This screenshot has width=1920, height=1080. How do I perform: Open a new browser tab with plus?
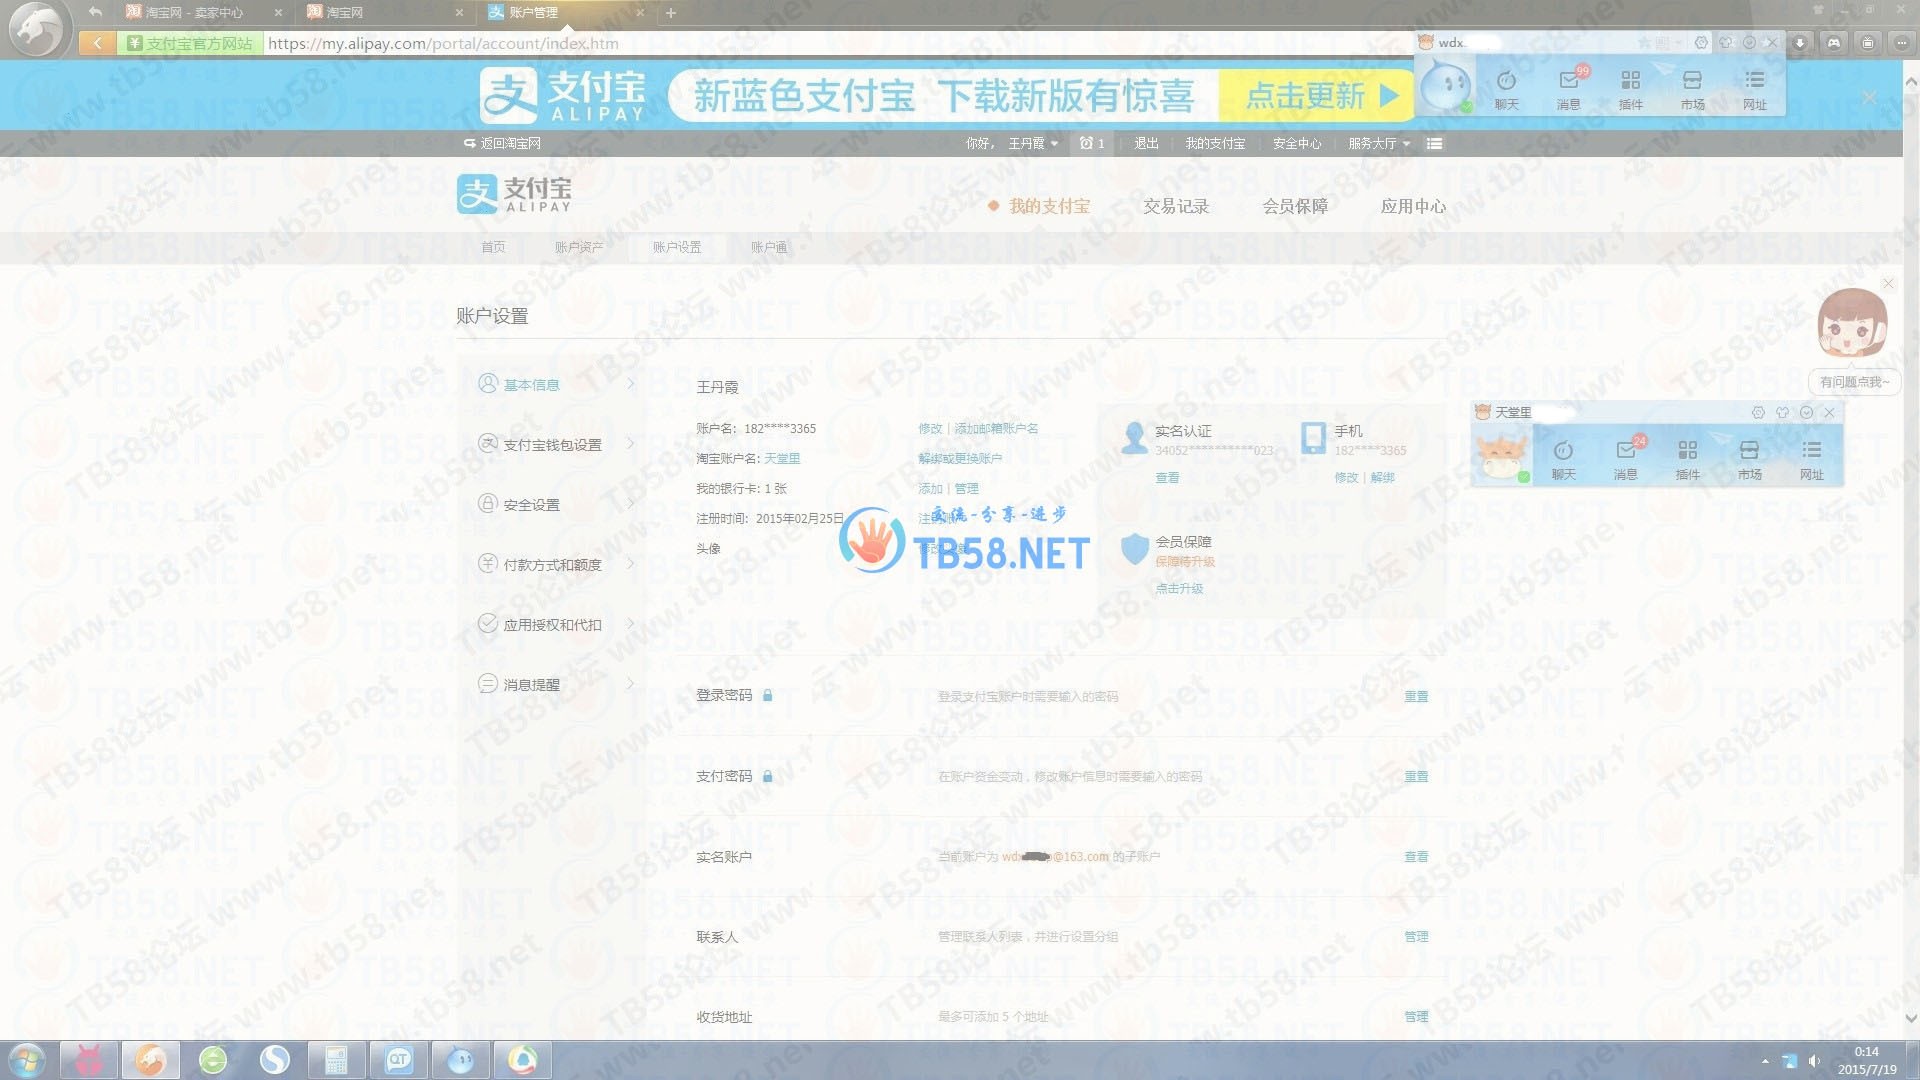(671, 13)
